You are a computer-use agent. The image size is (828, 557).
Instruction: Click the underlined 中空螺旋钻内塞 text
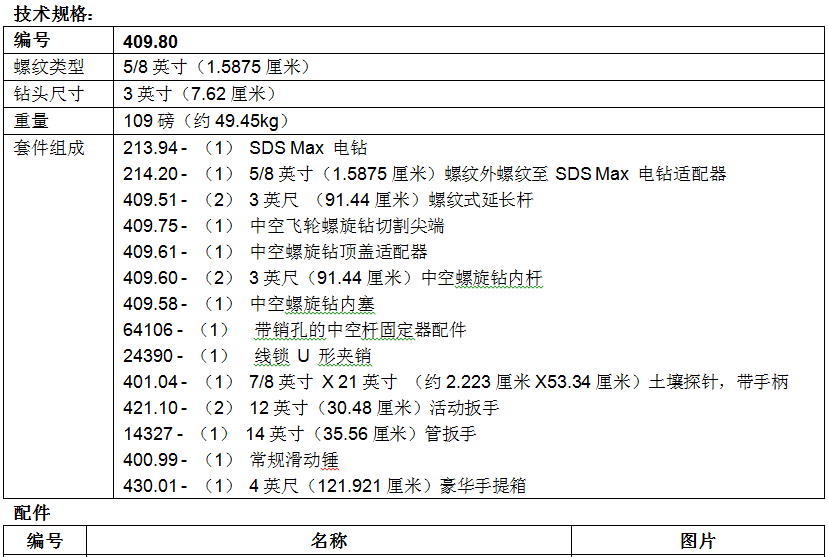coord(312,304)
